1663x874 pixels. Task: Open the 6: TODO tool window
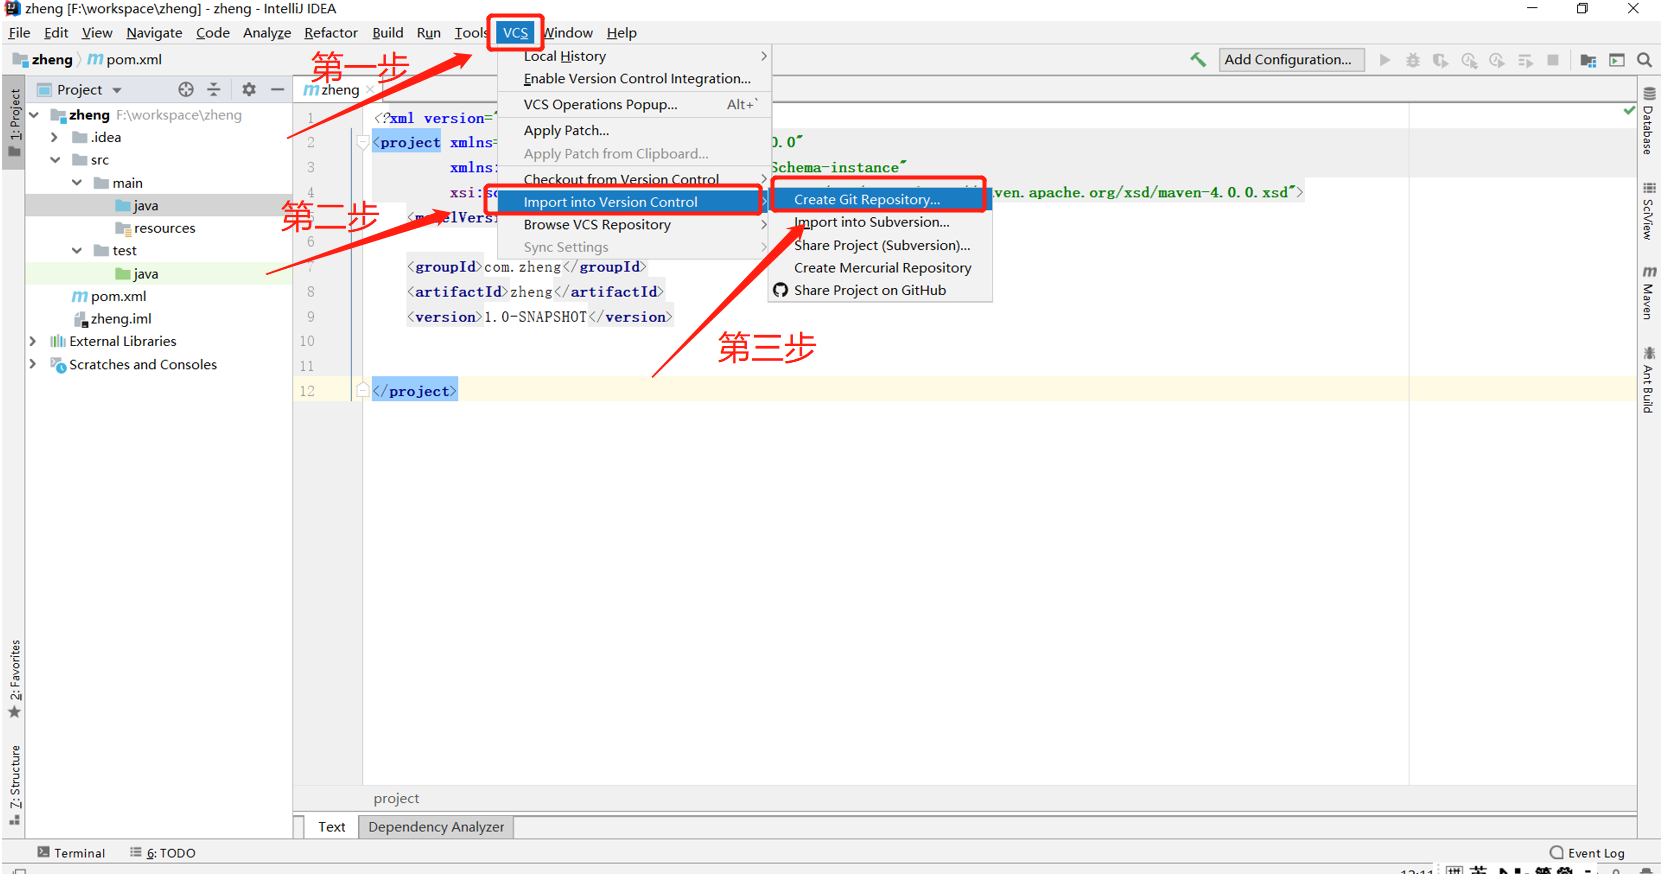[x=163, y=853]
